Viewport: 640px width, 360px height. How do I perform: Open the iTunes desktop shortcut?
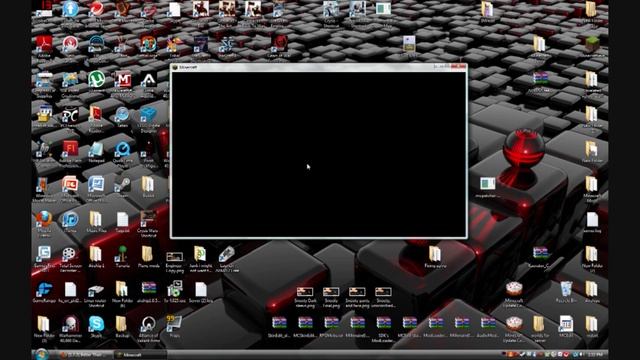(x=70, y=219)
